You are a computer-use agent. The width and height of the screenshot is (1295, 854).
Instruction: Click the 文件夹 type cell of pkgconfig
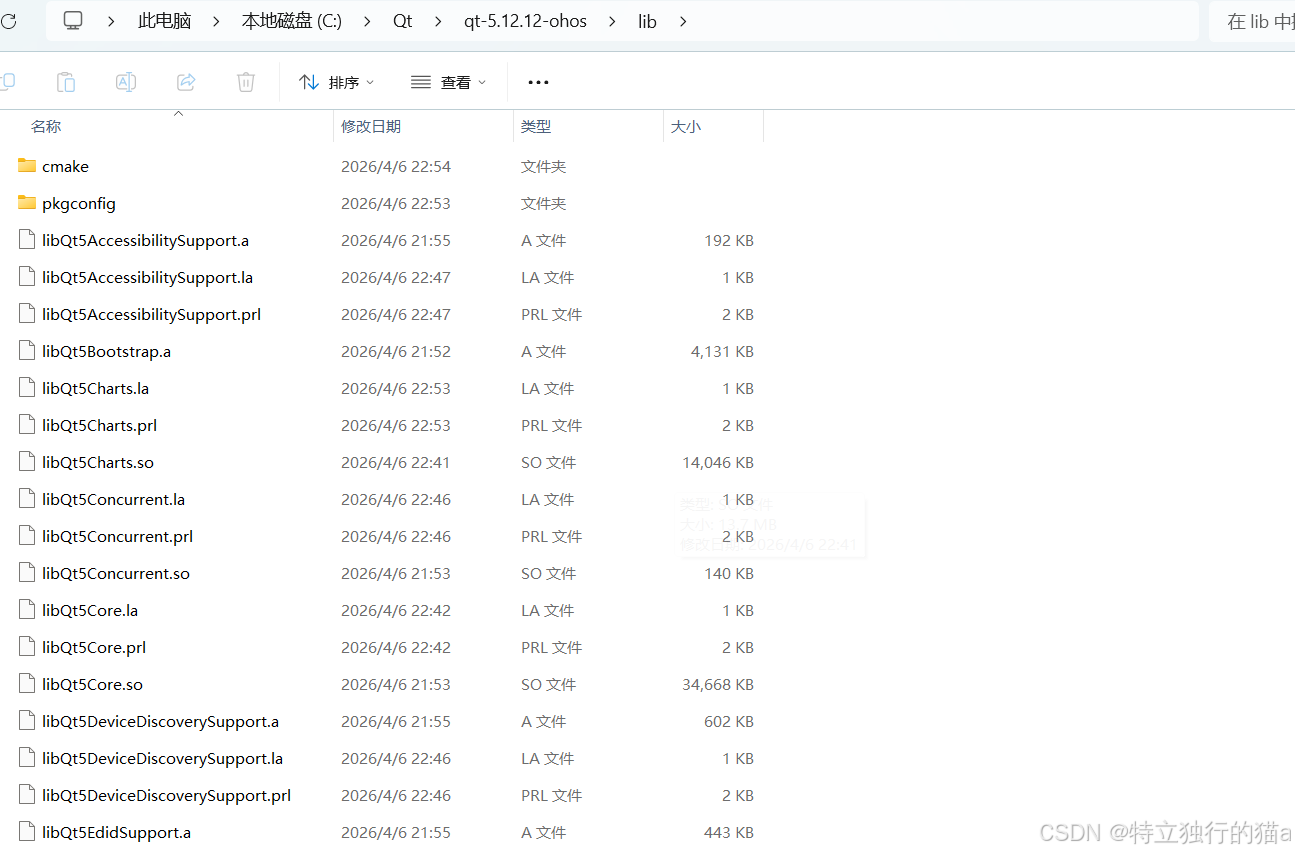pos(544,203)
